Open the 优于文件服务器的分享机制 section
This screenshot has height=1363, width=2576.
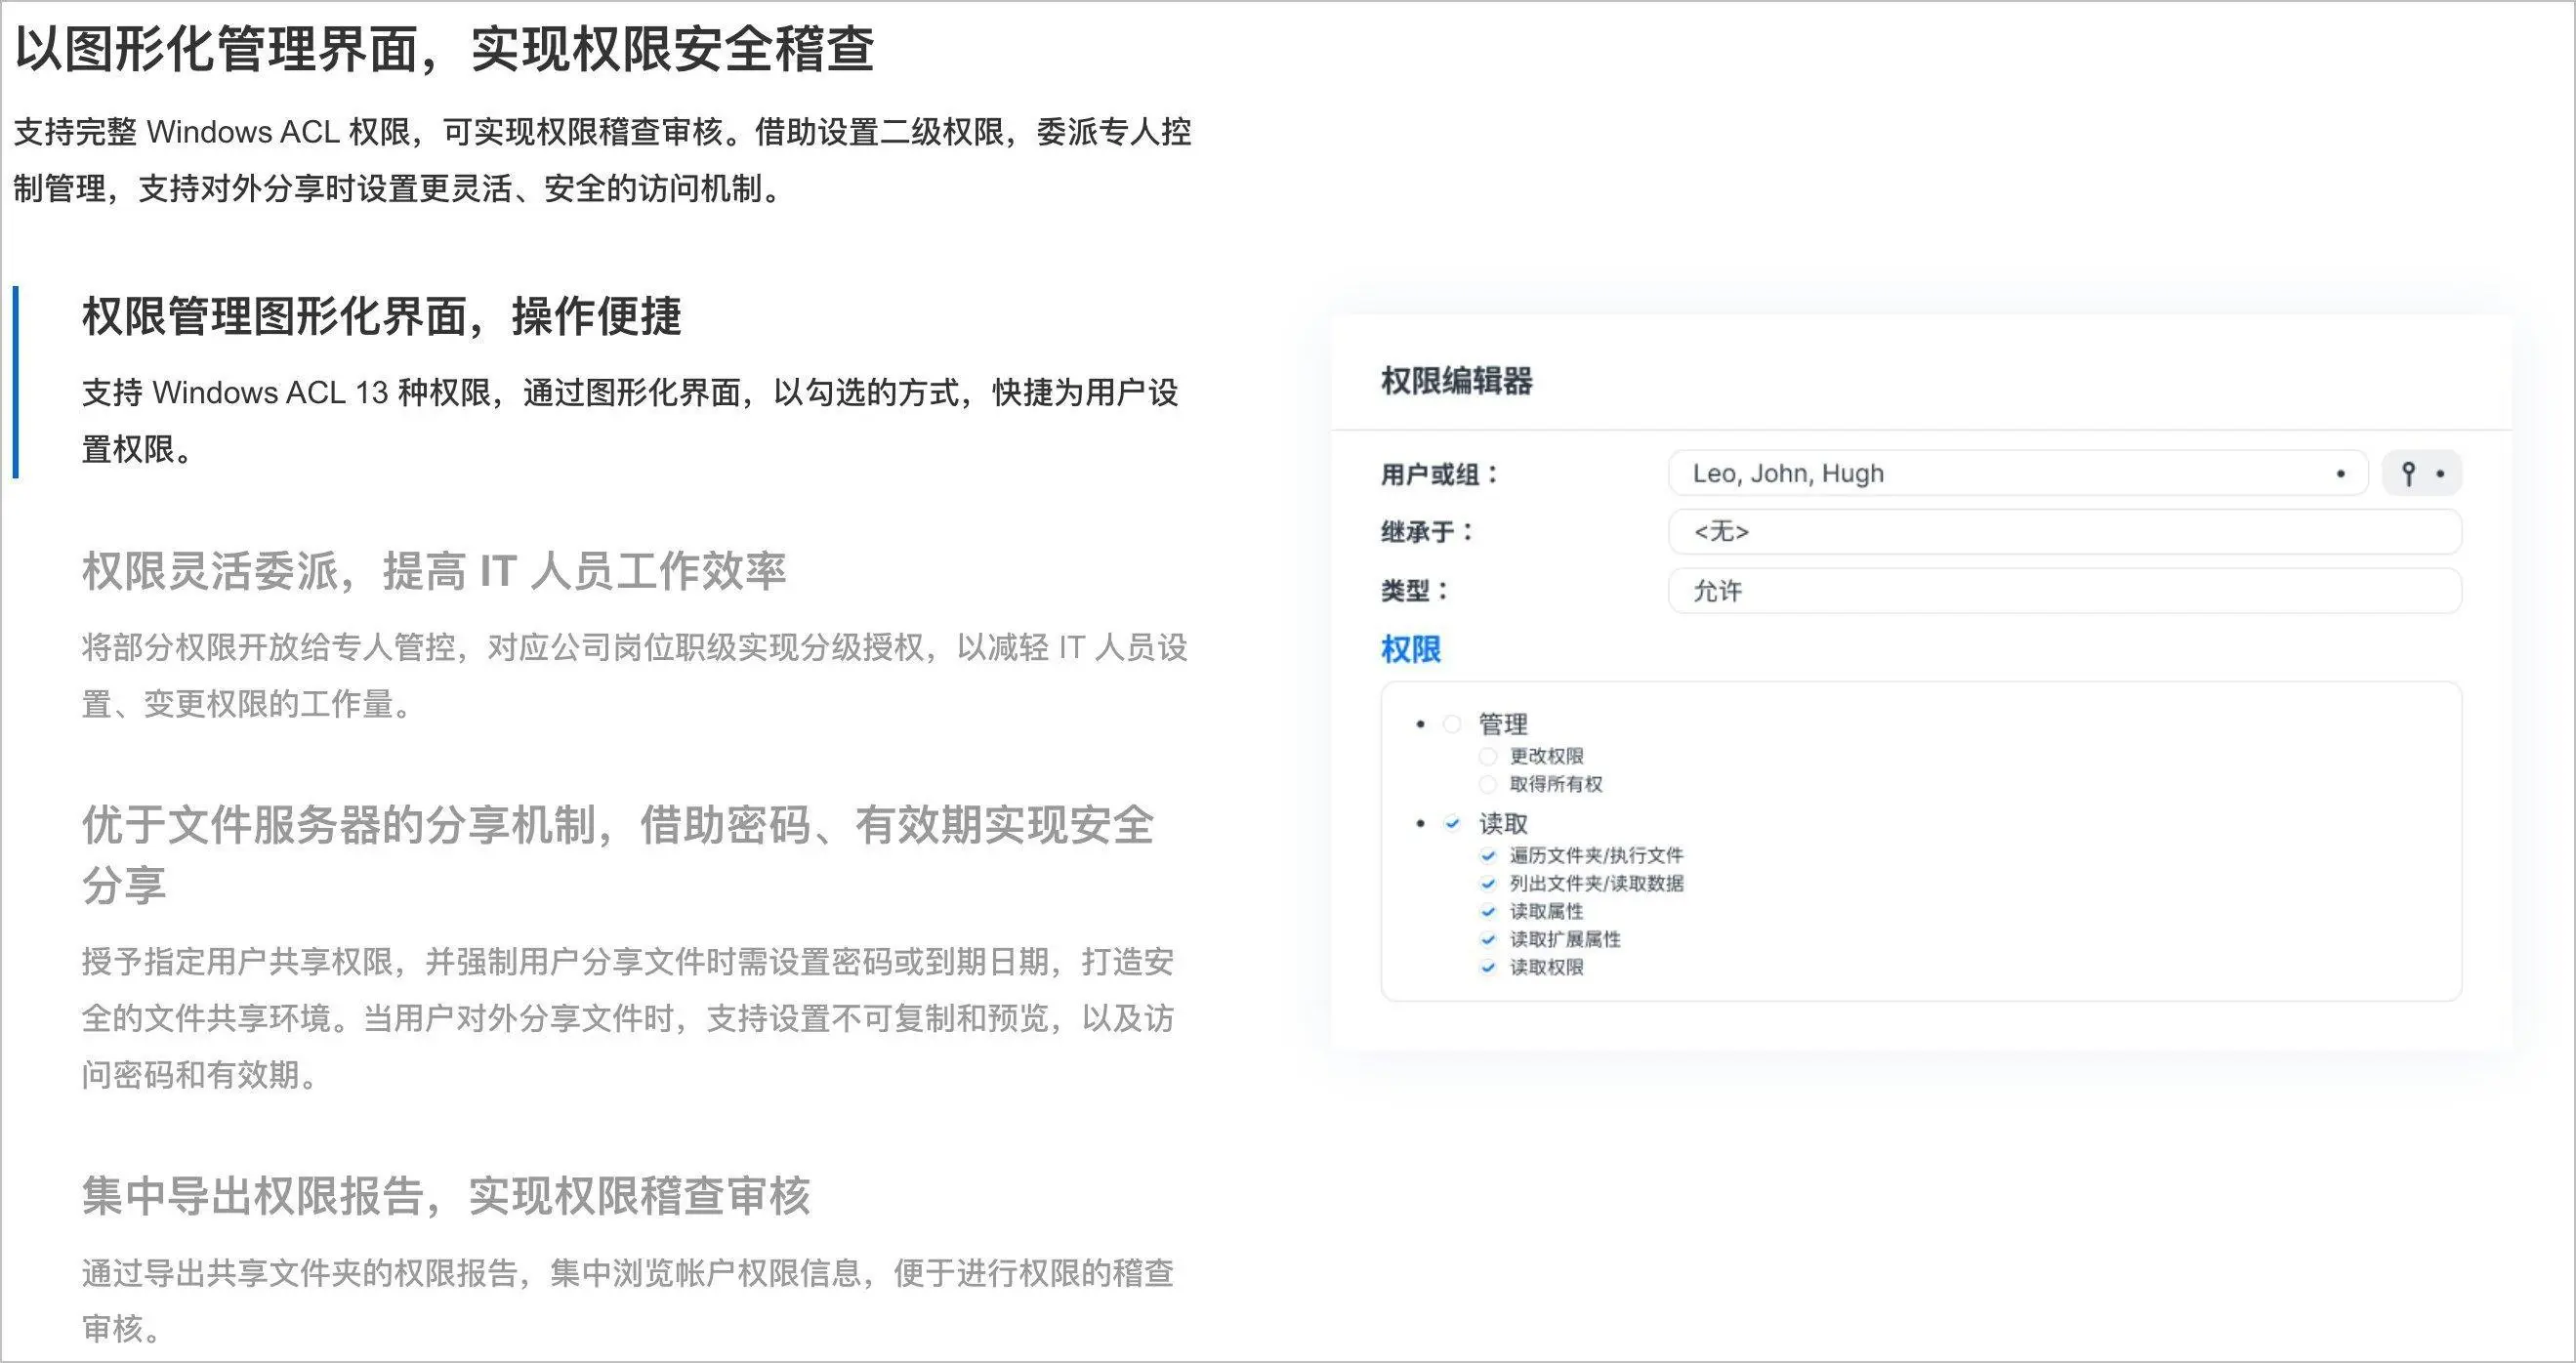click(617, 827)
